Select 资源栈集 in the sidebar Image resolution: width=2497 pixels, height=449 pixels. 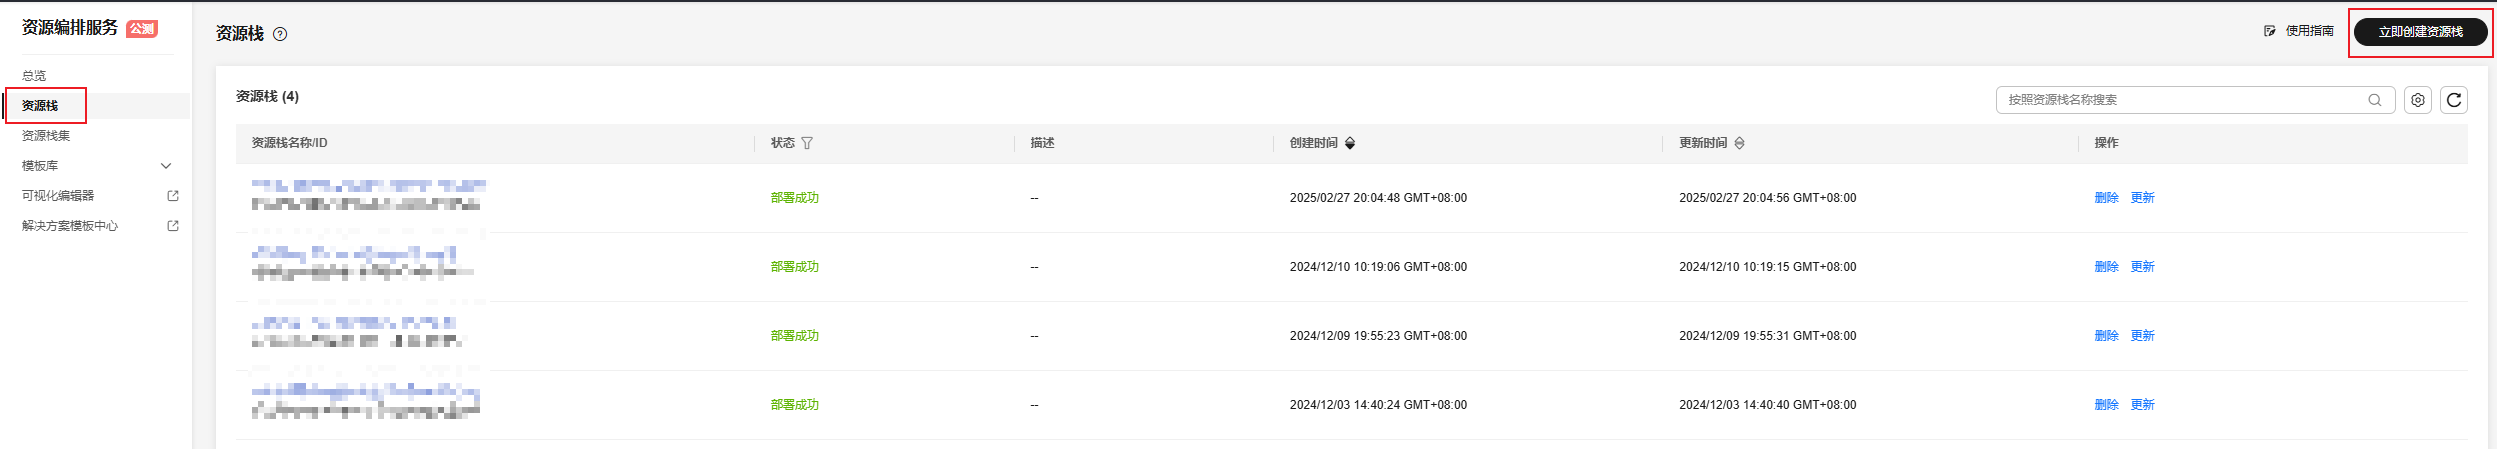46,136
